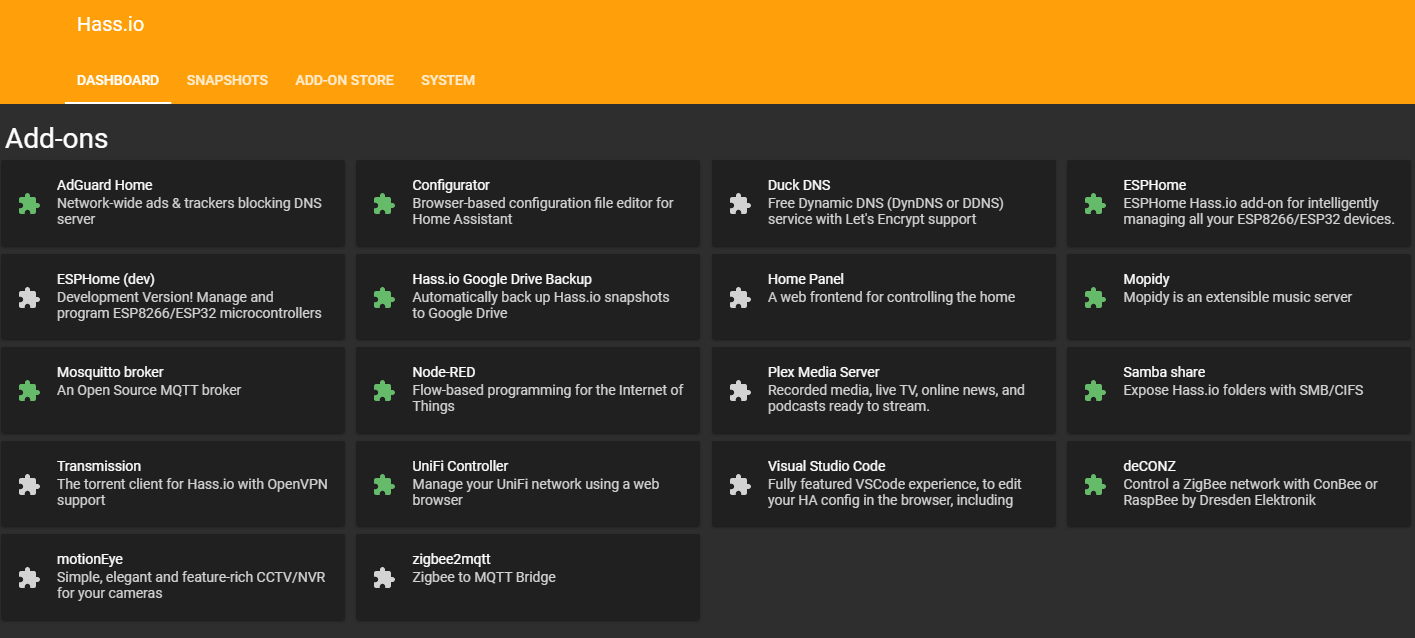Image resolution: width=1415 pixels, height=638 pixels.
Task: Click the Mosquitto broker puzzle icon
Action: (29, 391)
